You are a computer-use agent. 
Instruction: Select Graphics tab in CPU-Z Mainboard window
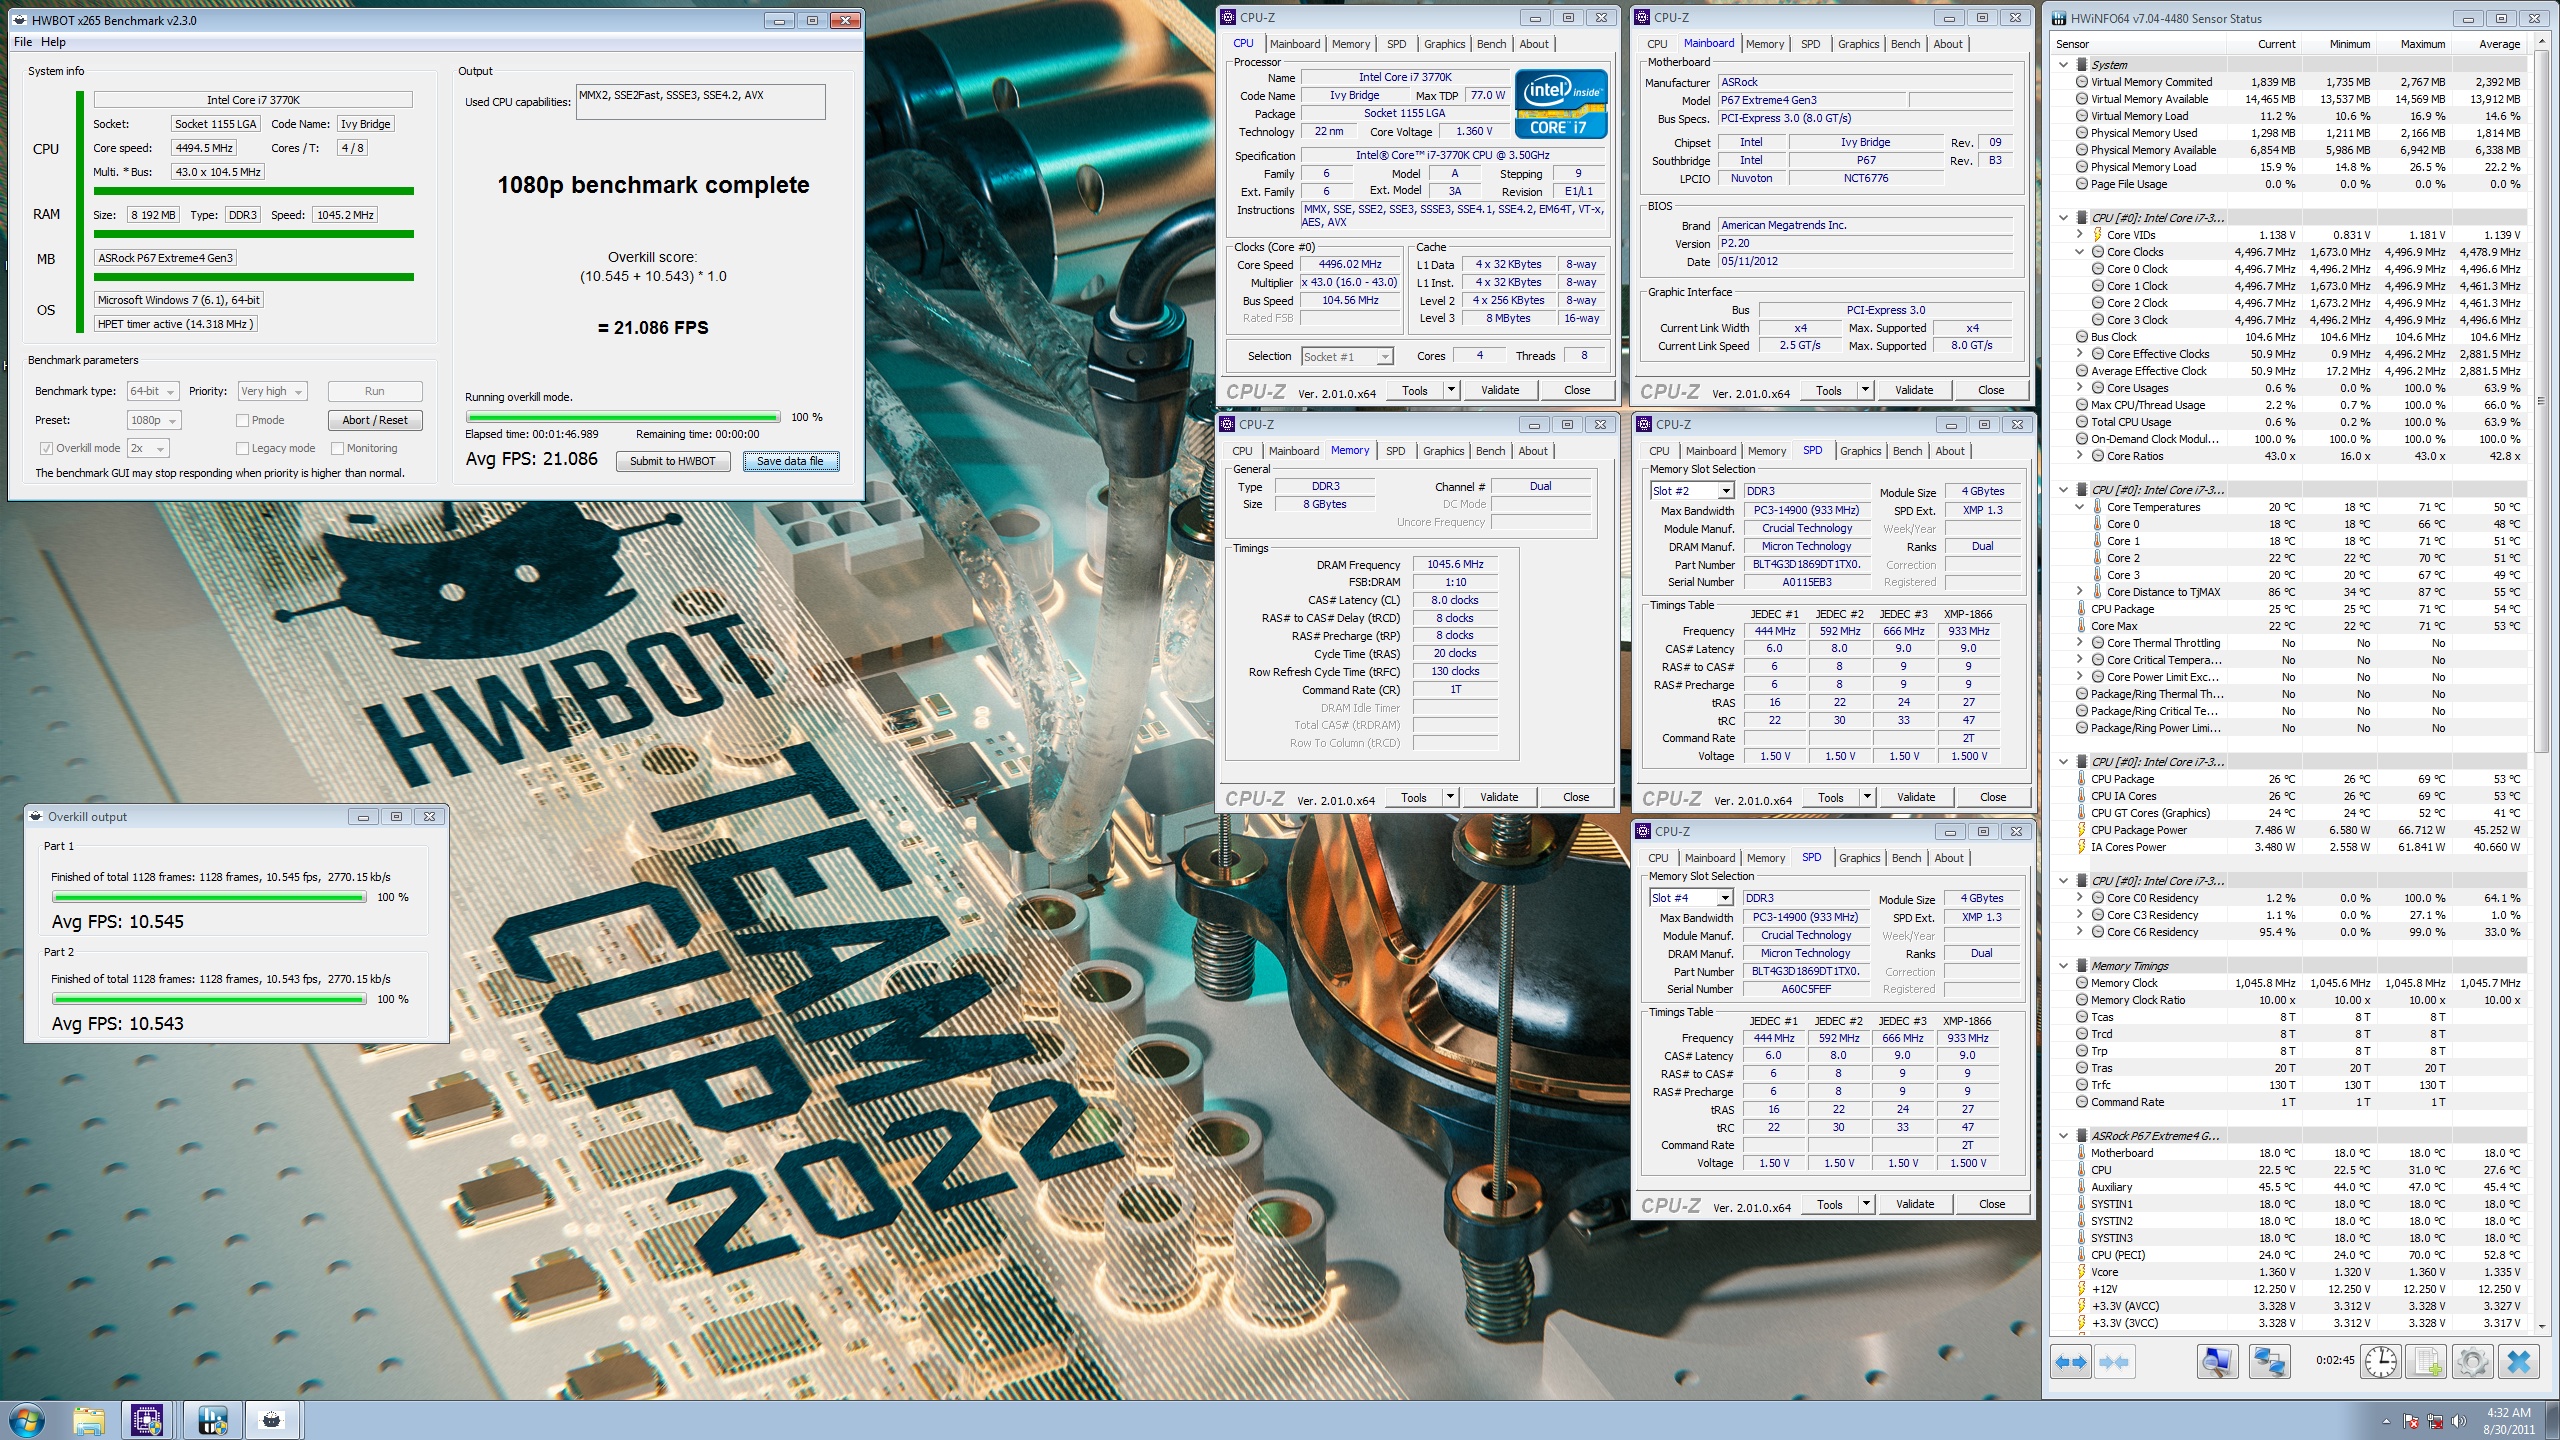coord(1858,44)
